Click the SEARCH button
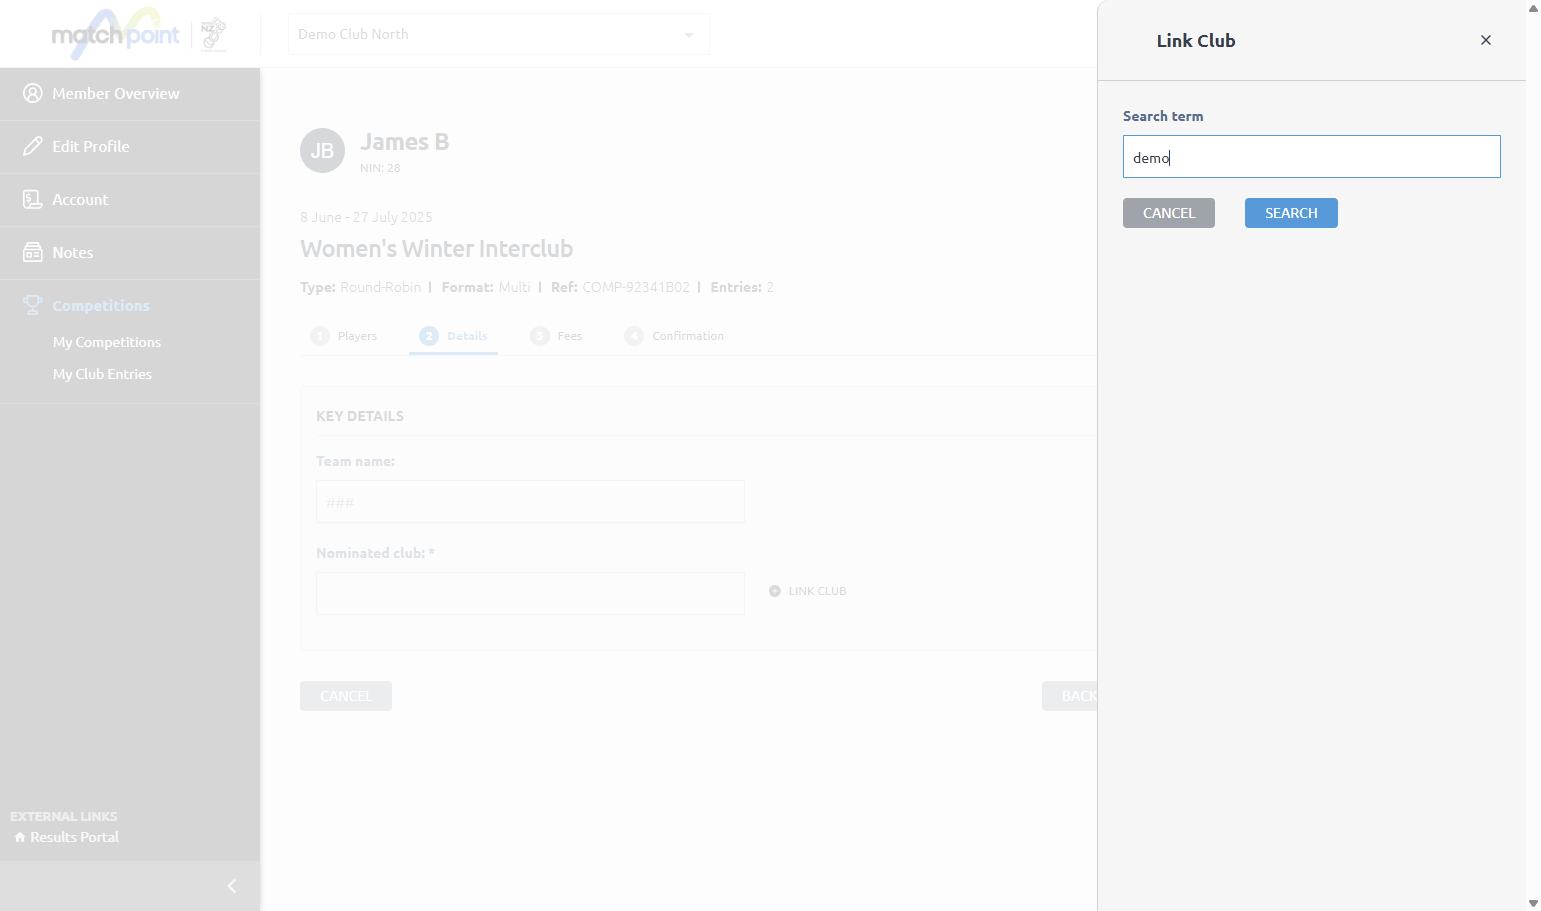1541x911 pixels. pyautogui.click(x=1291, y=213)
